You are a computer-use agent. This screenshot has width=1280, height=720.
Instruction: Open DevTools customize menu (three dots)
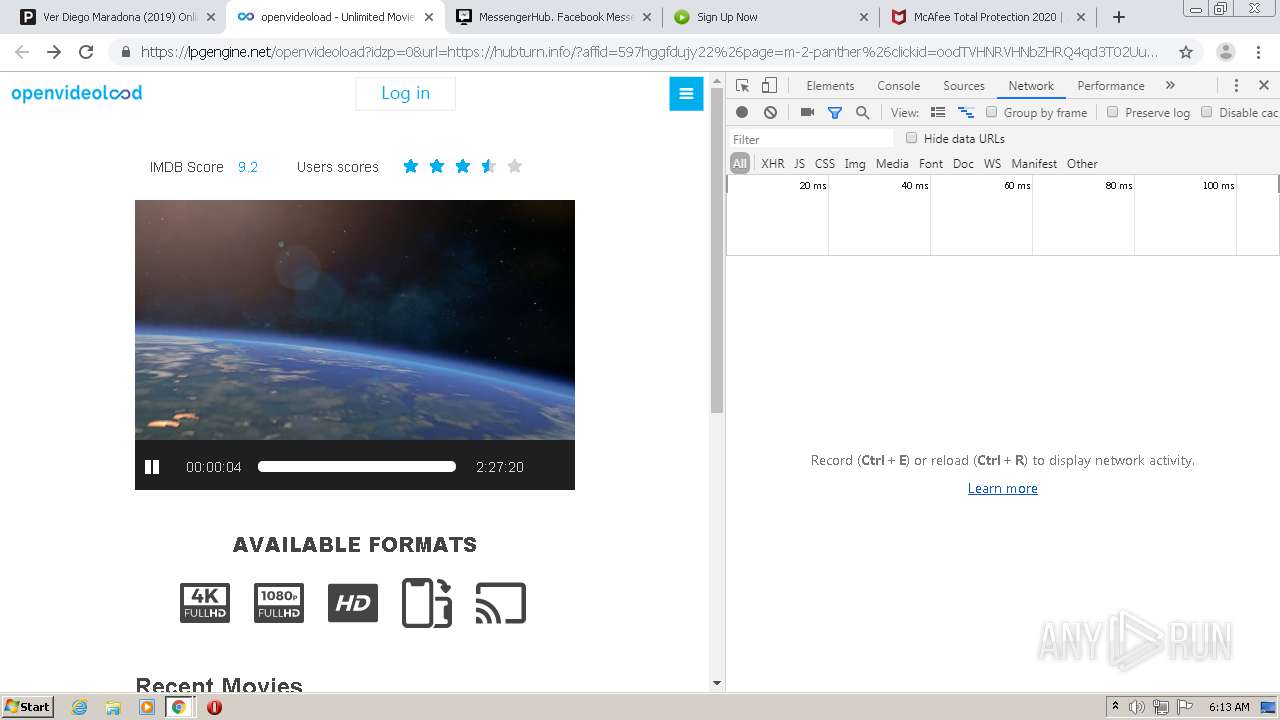tap(1236, 86)
